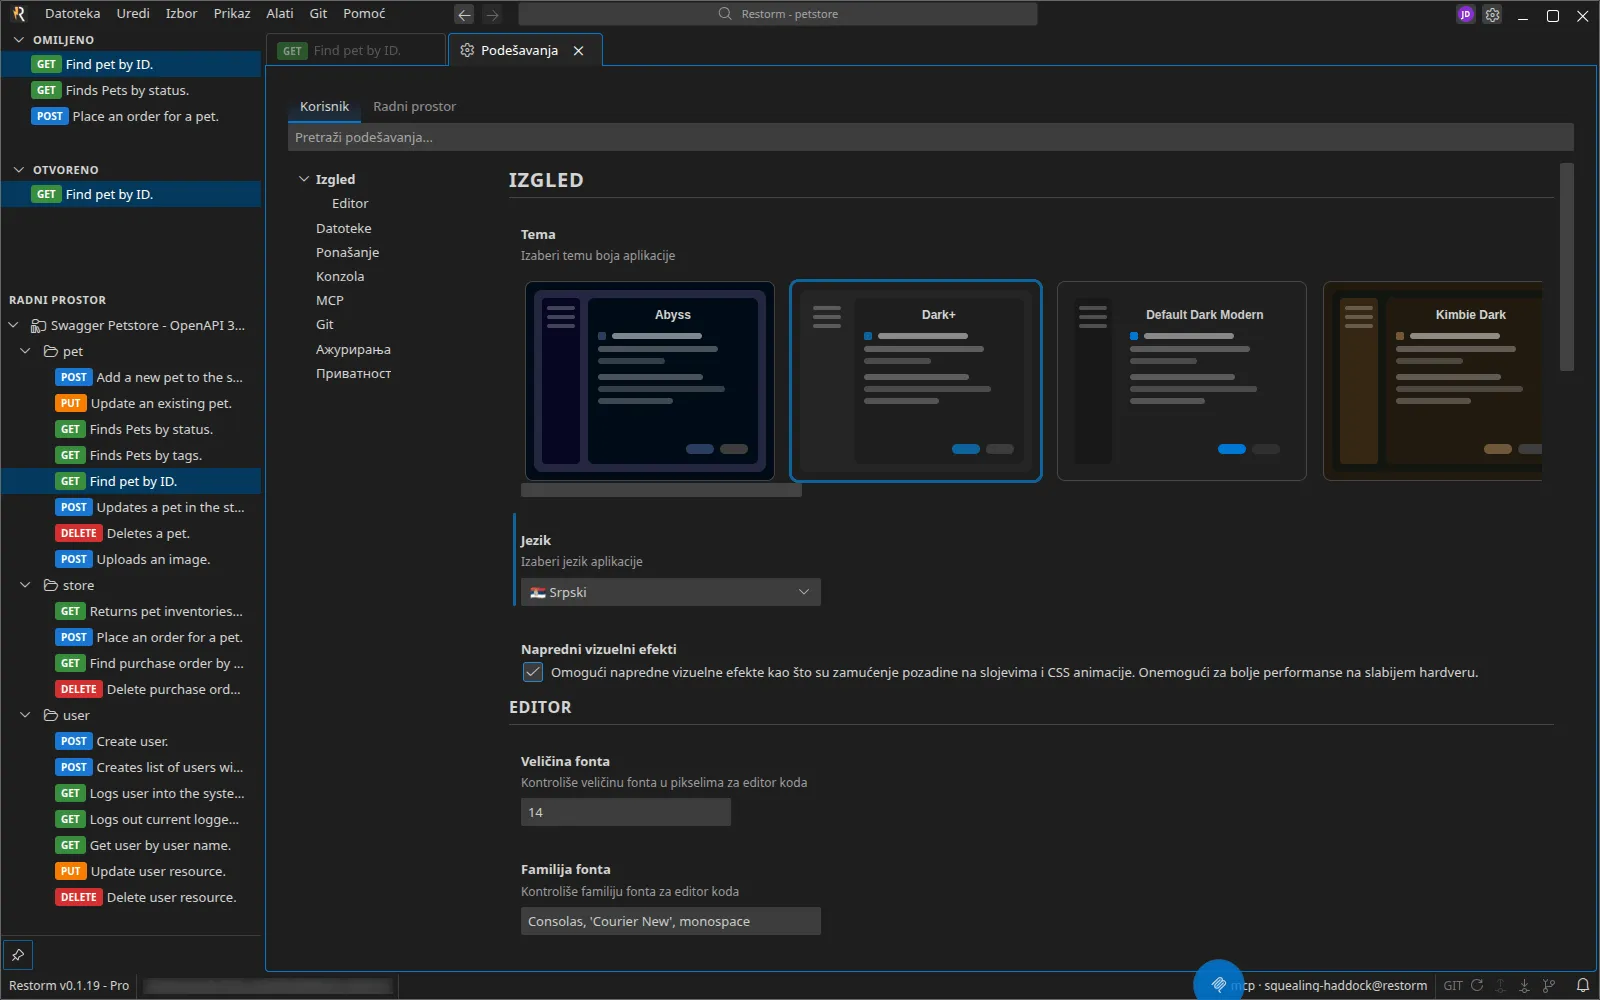Select the Kimbie Dark theme preview
1600x1000 pixels.
click(1432, 381)
